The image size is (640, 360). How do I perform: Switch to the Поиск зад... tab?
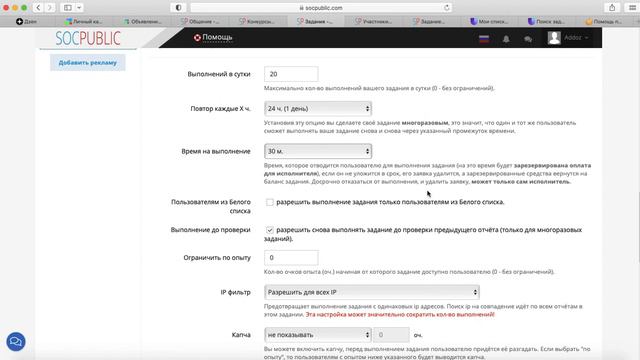point(546,21)
